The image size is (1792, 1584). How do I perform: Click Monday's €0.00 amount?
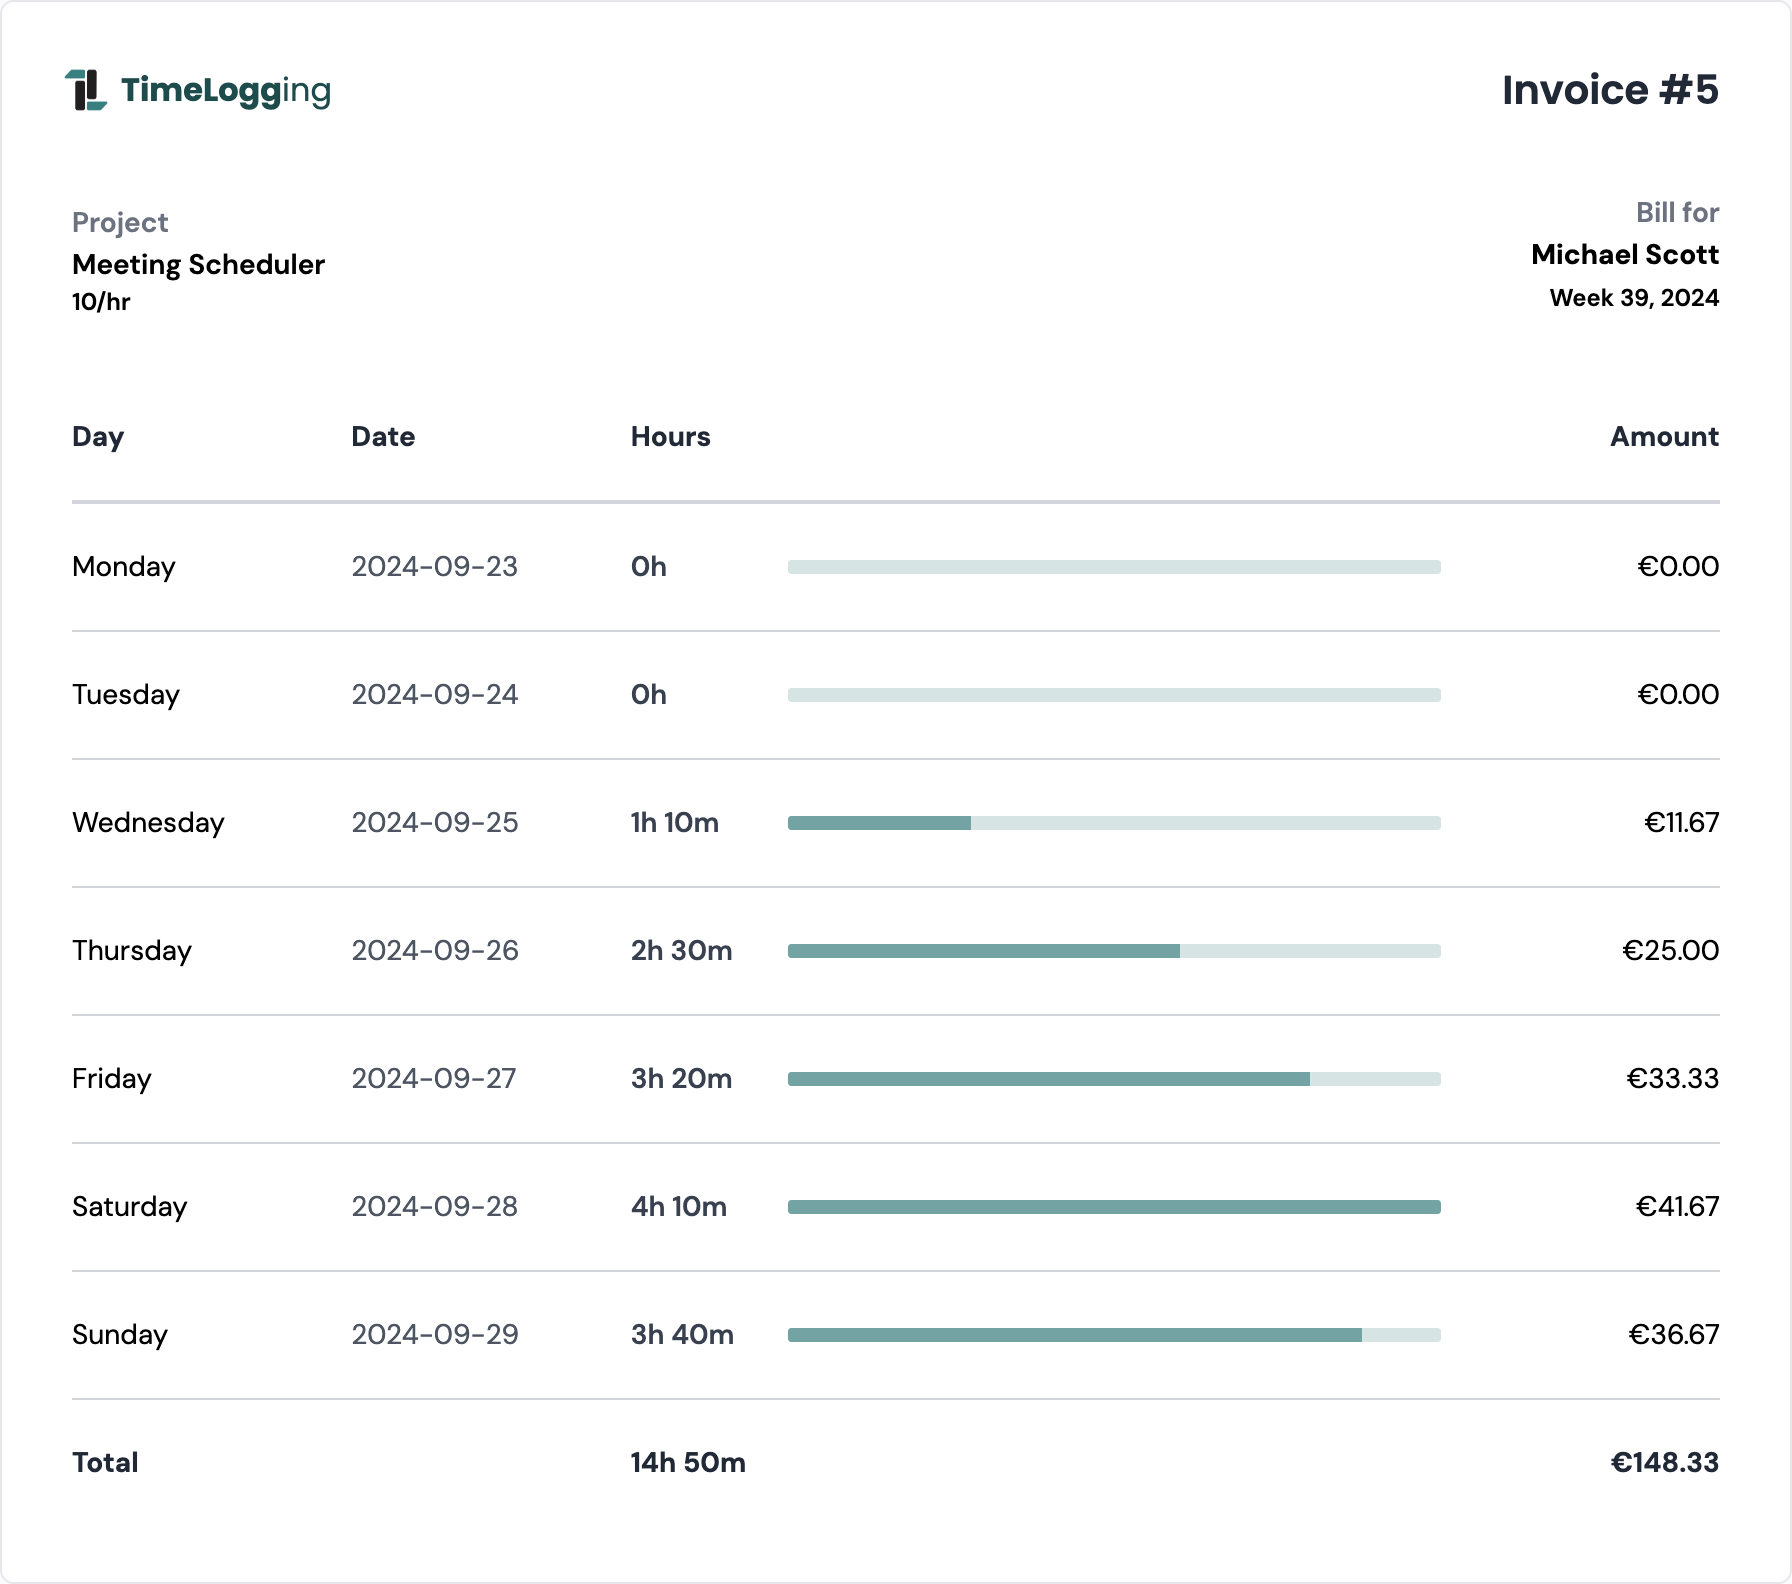[x=1677, y=566]
